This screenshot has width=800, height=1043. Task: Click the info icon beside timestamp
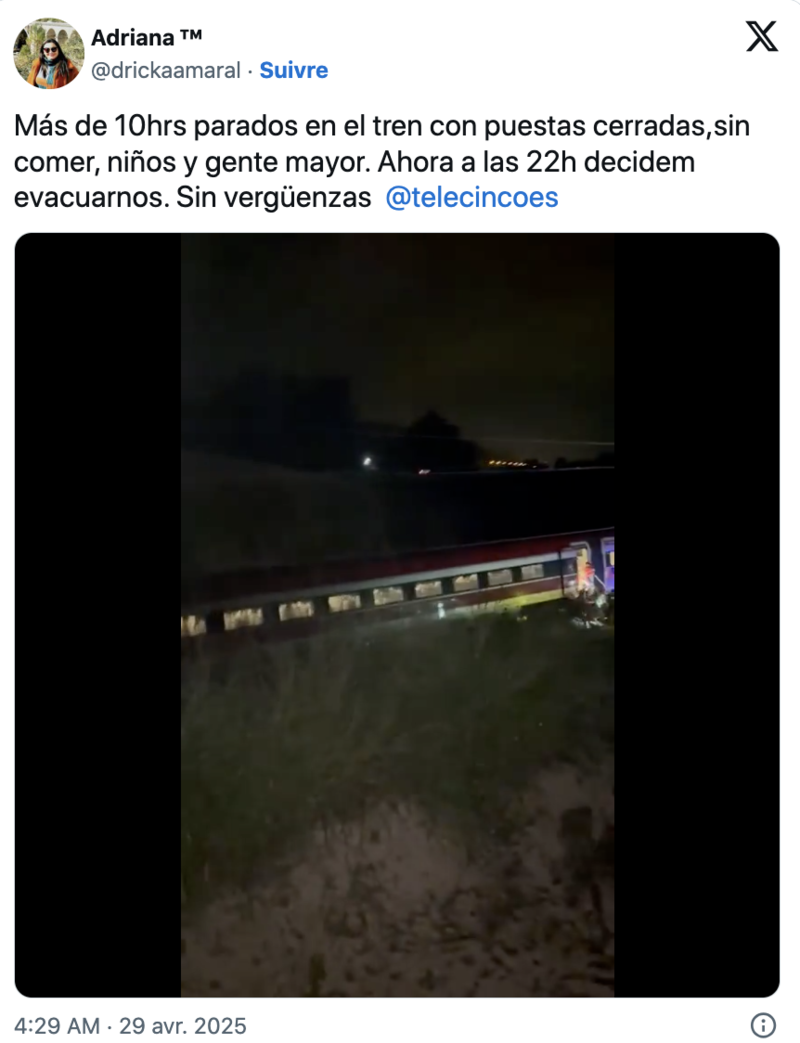pyautogui.click(x=763, y=1025)
